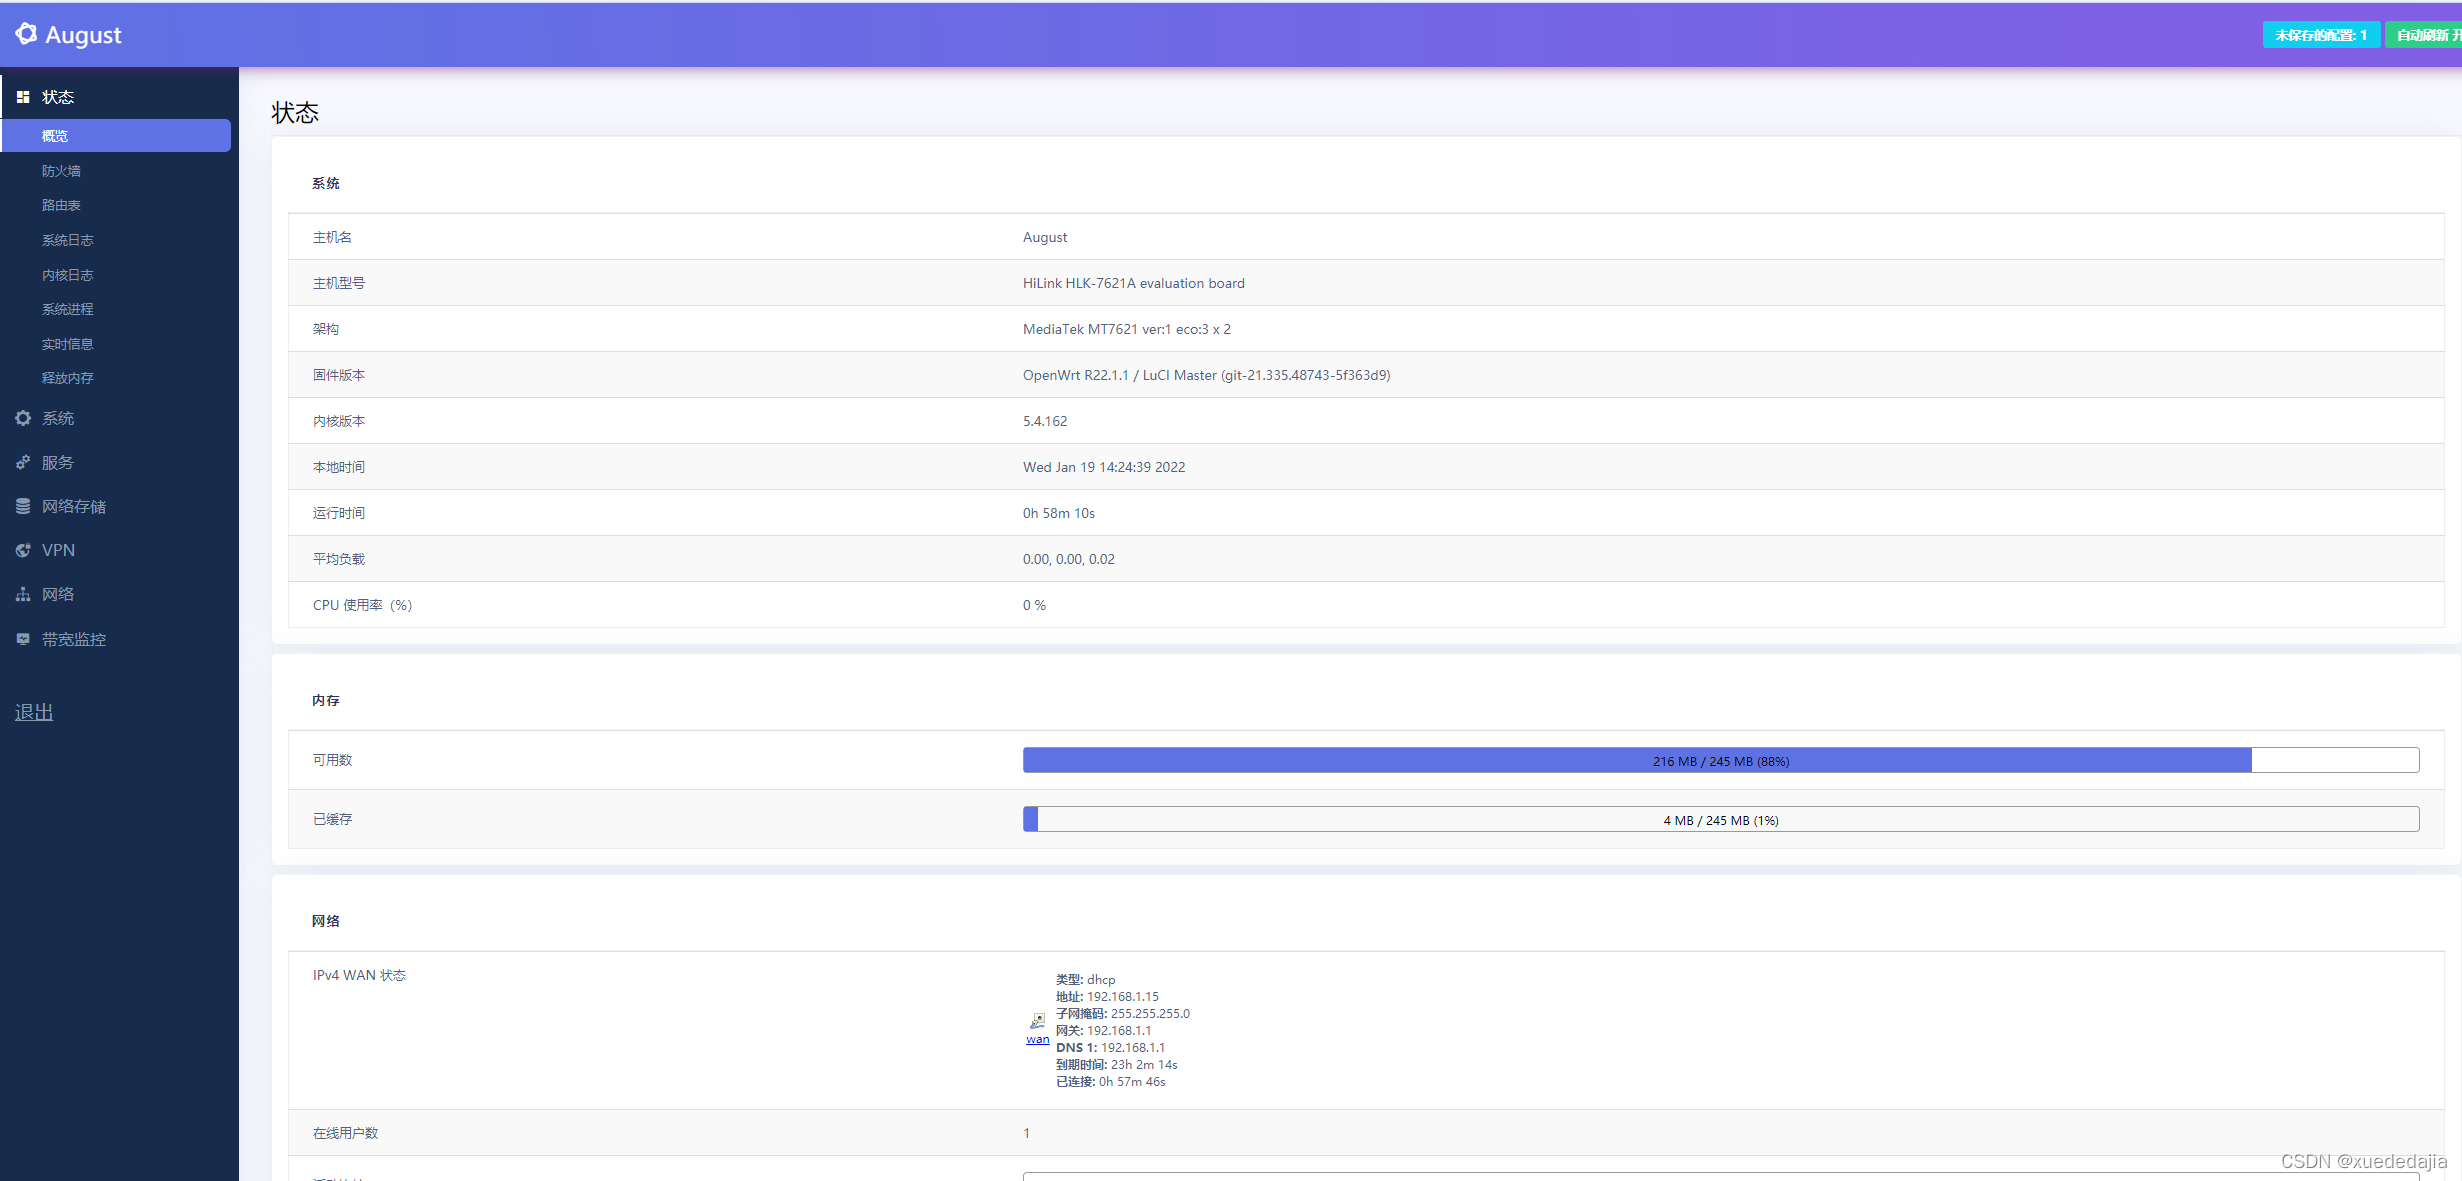Click the 网络存储 database icon
2462x1181 pixels.
(x=22, y=506)
